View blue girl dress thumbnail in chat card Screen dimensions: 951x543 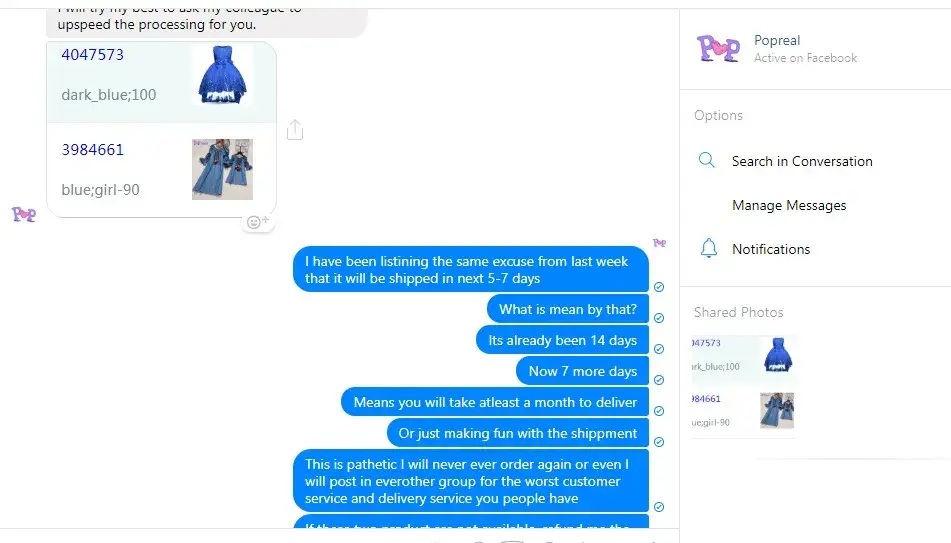(x=222, y=169)
